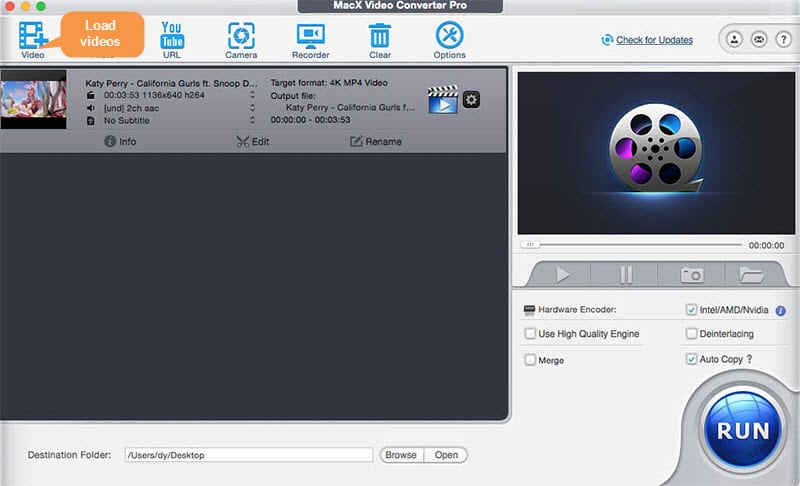Image resolution: width=800 pixels, height=486 pixels.
Task: Open the gear settings for the video
Action: click(471, 99)
